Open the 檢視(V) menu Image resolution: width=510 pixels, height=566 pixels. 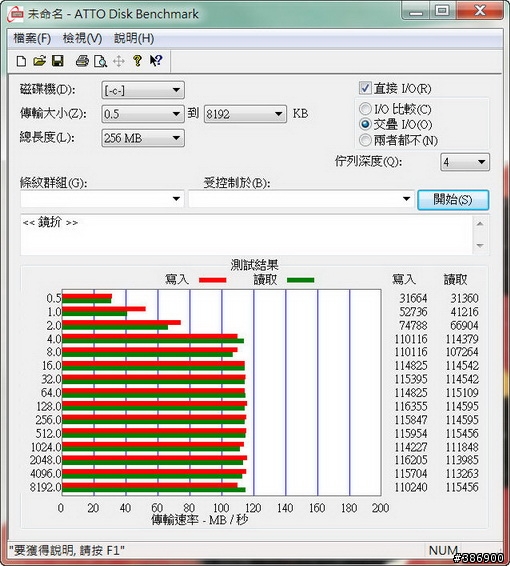pyautogui.click(x=82, y=38)
